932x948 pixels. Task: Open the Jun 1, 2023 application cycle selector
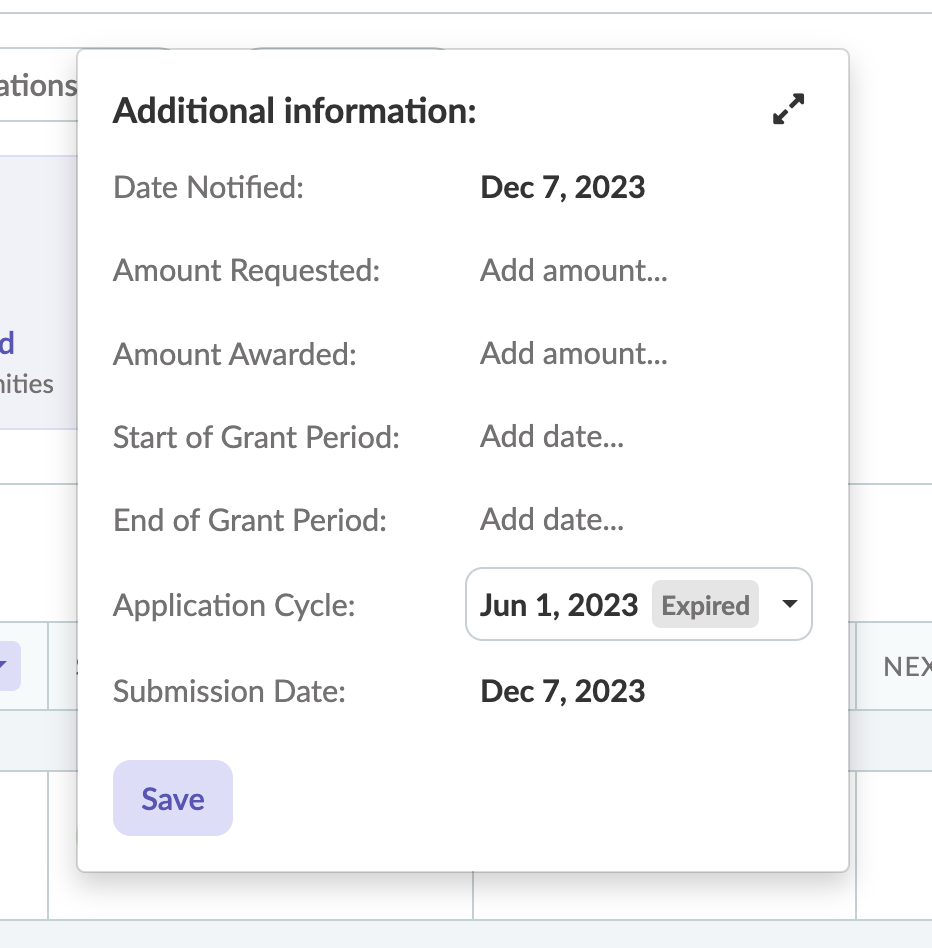click(x=559, y=605)
